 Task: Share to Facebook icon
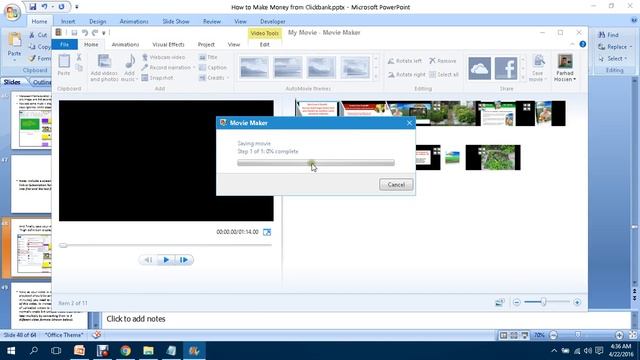pos(506,68)
